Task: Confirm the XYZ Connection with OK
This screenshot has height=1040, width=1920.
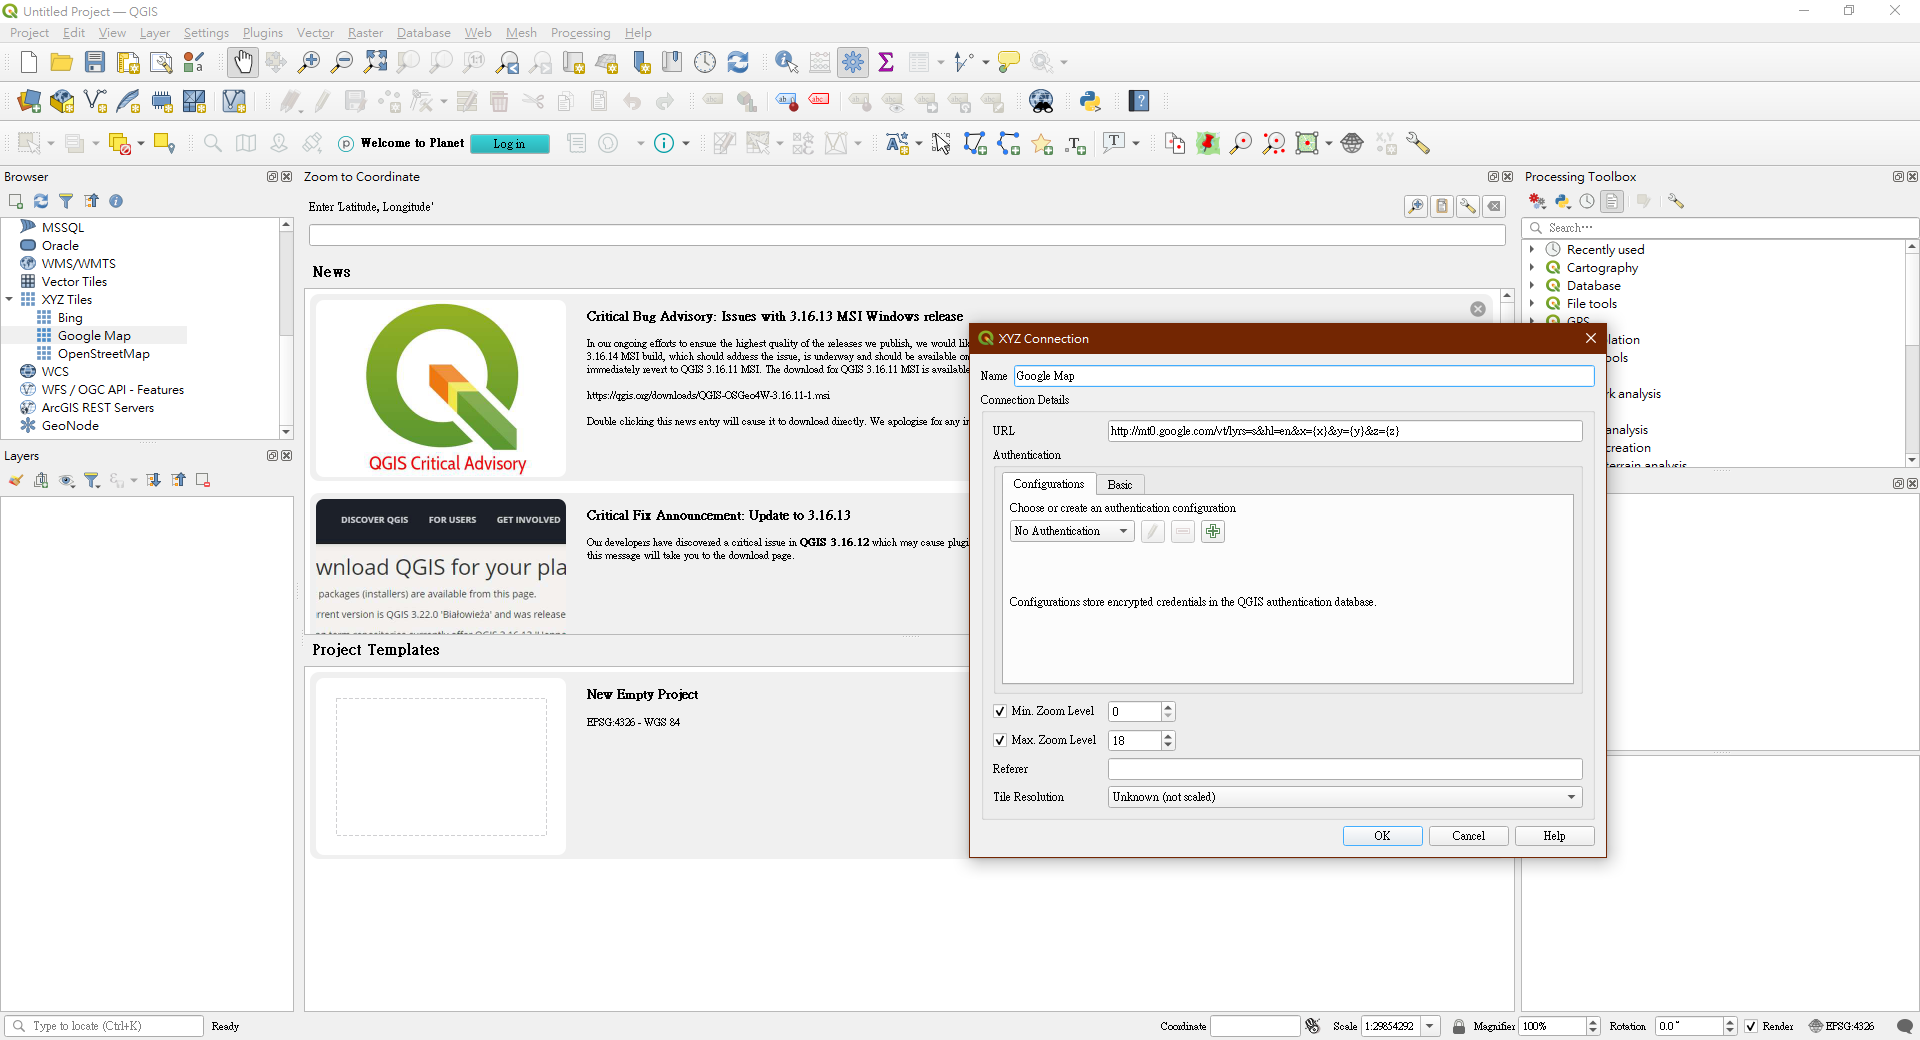Action: (1382, 836)
